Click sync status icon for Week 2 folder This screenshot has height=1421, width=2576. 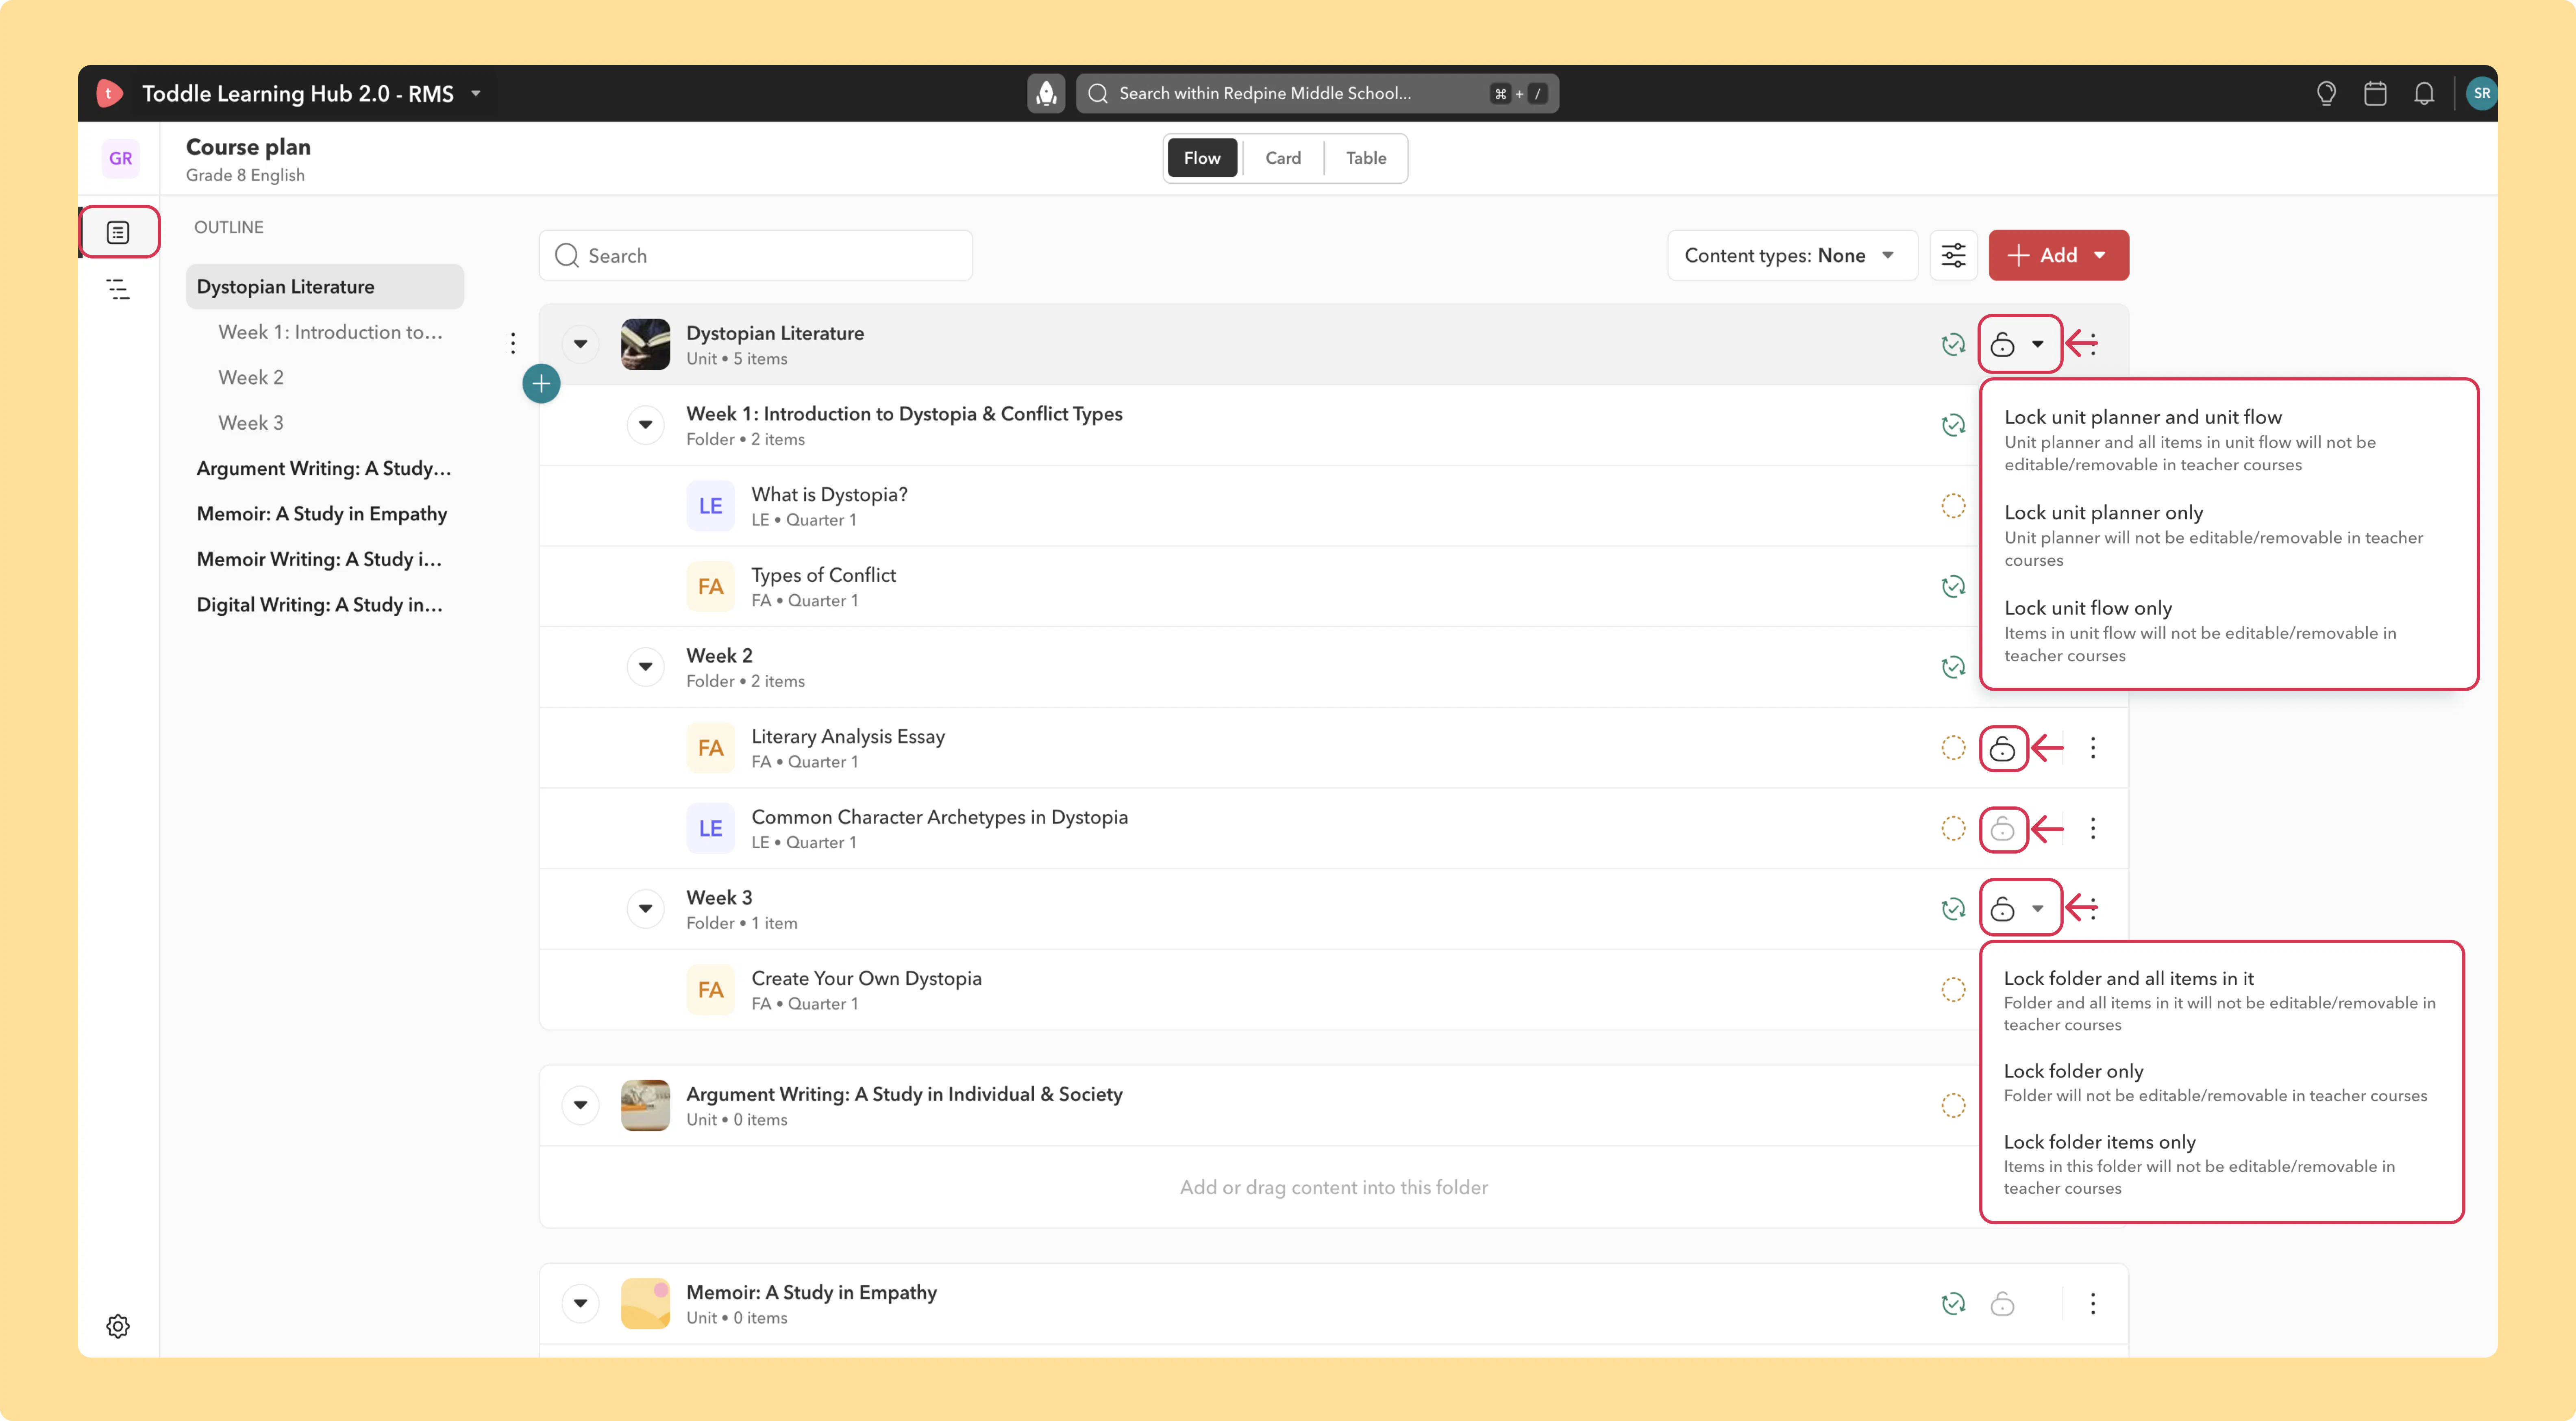point(1953,667)
